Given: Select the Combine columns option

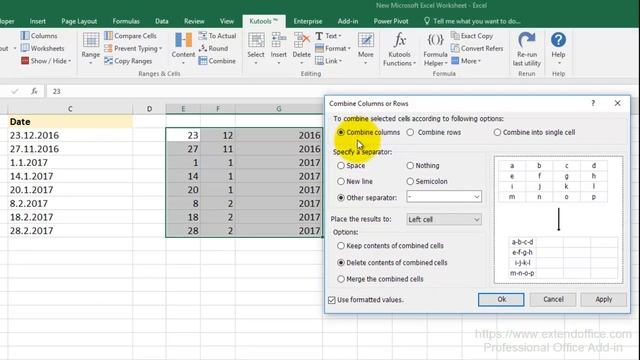Looking at the screenshot, I should click(369, 132).
